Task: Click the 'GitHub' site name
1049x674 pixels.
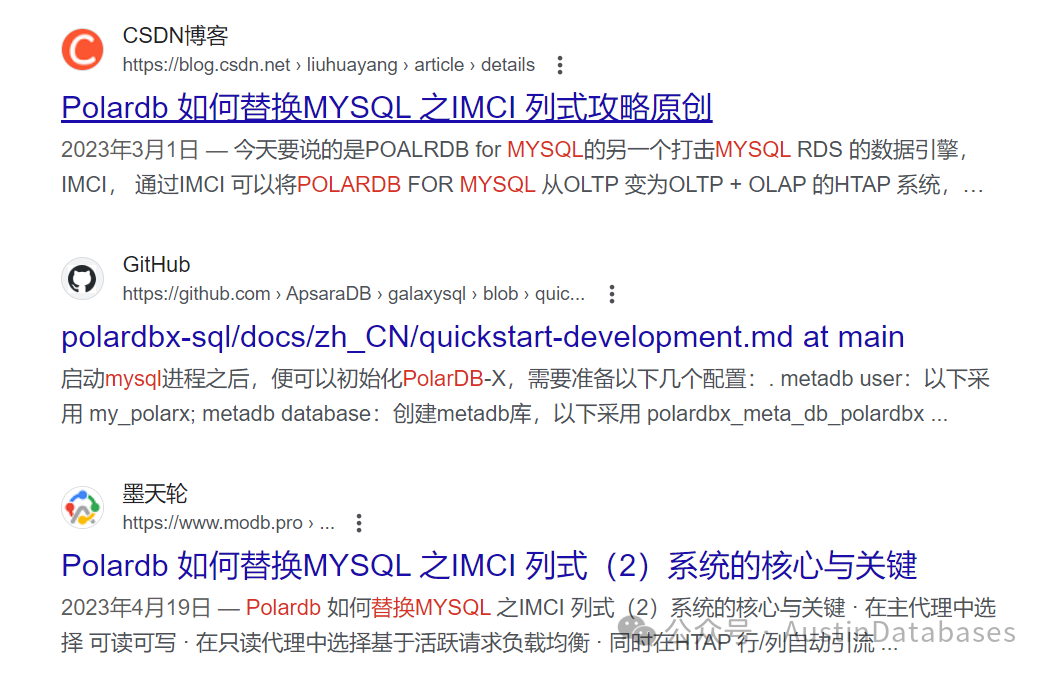Action: (157, 264)
